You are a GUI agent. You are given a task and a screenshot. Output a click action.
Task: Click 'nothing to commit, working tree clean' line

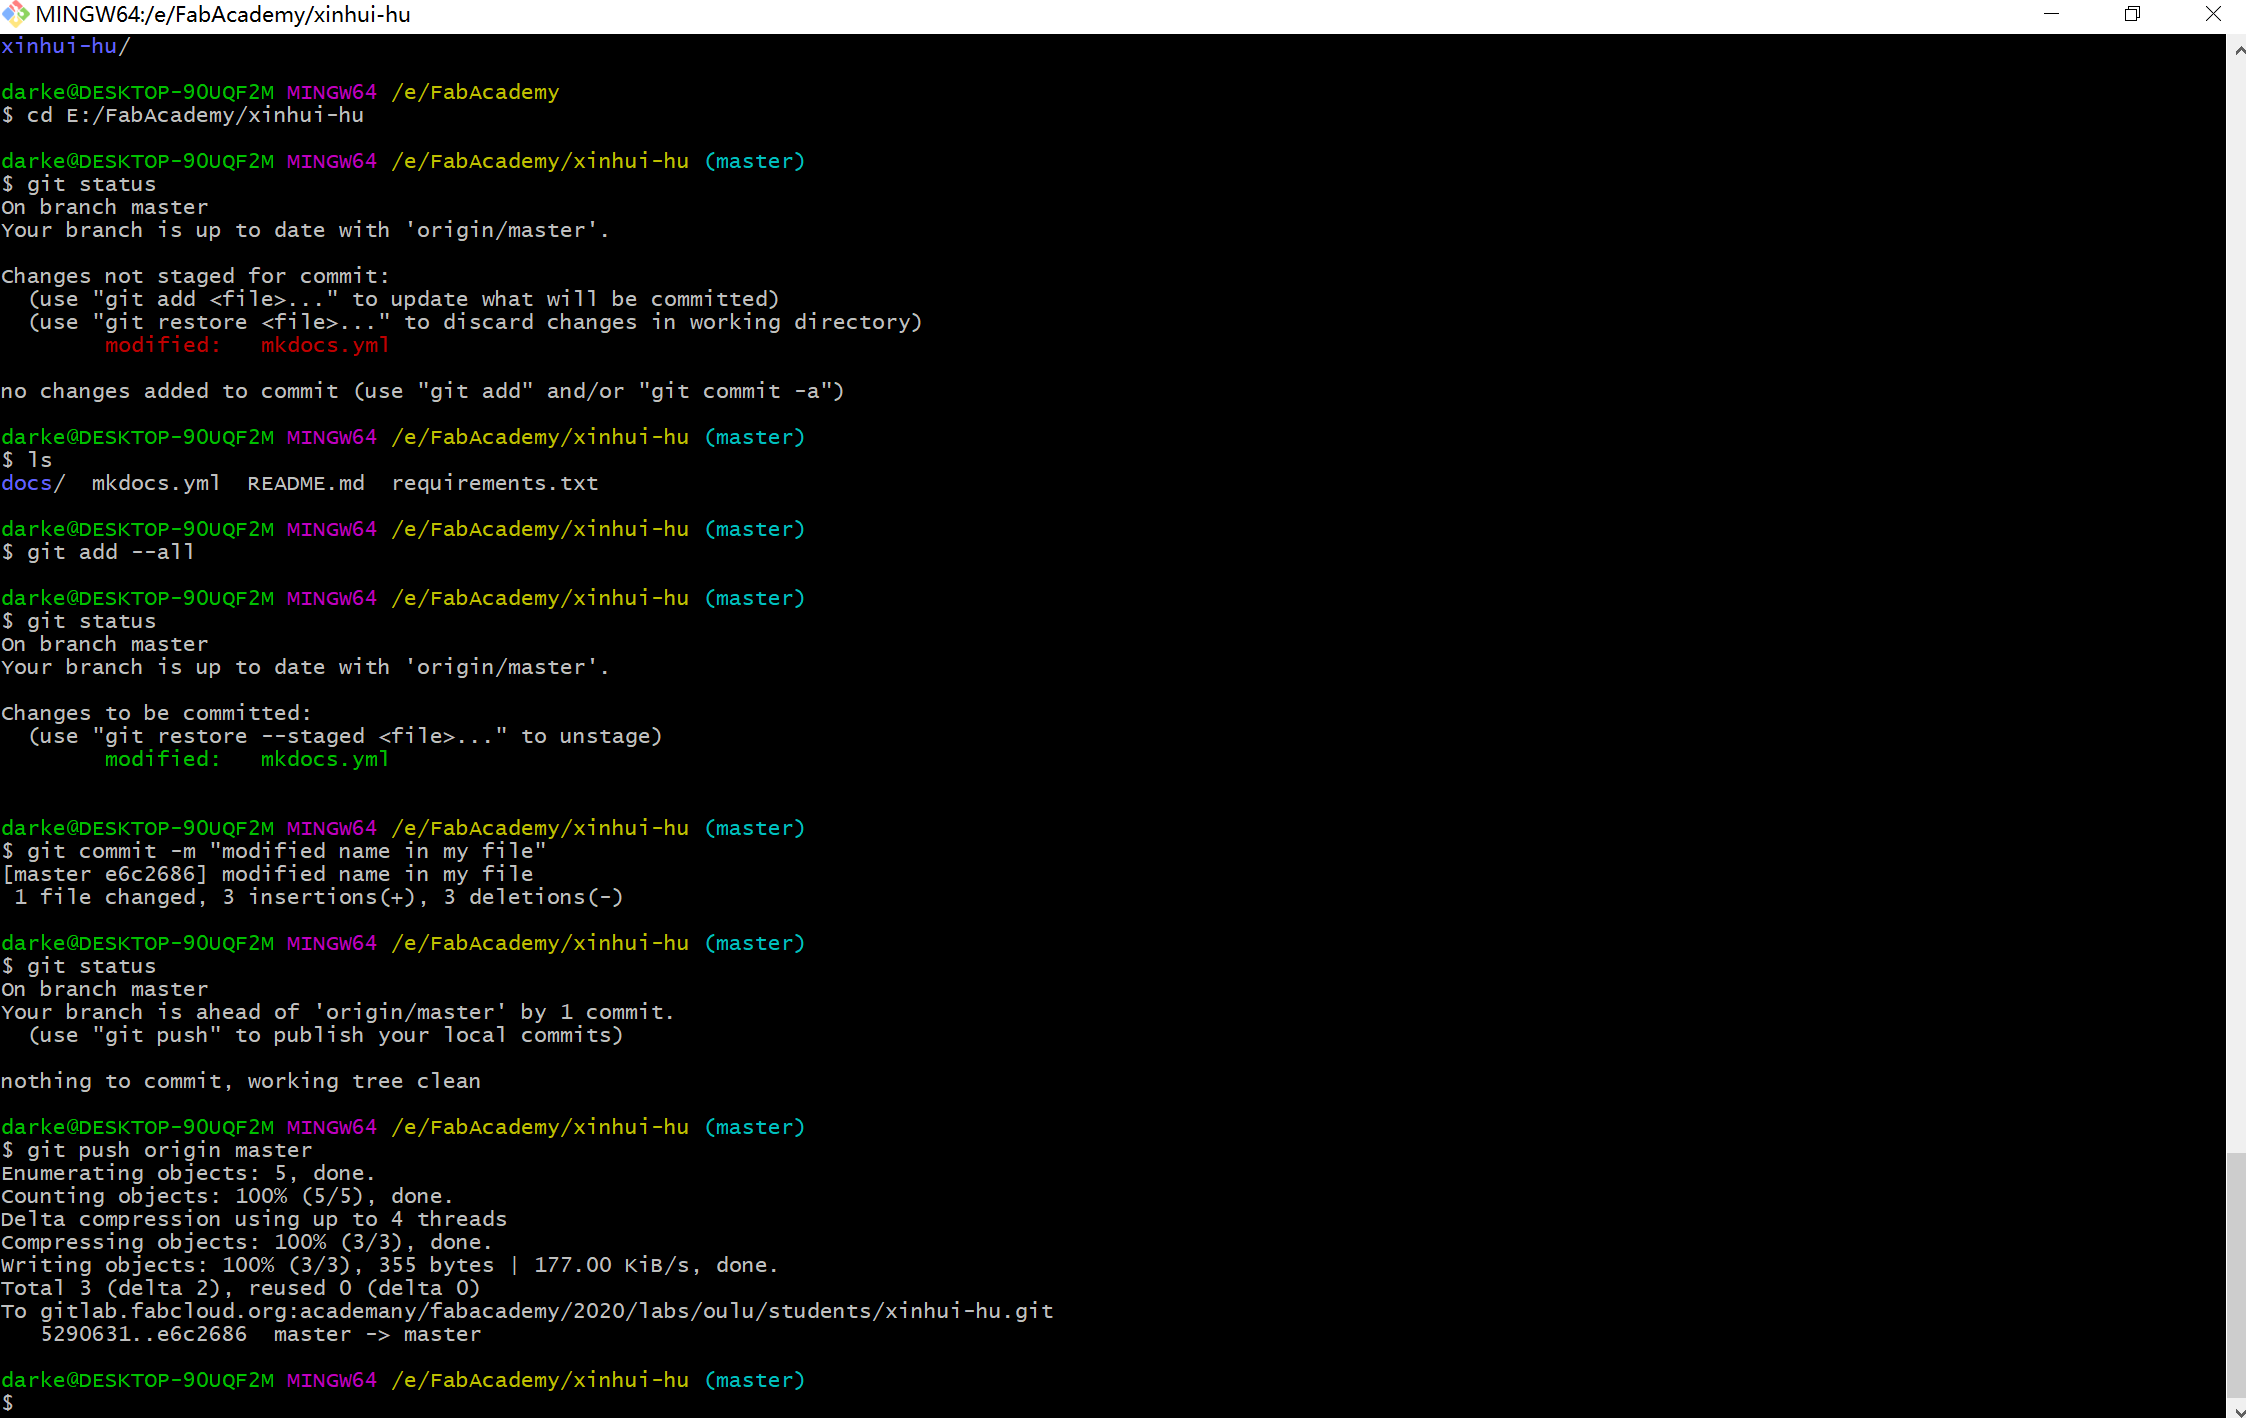coord(241,1081)
